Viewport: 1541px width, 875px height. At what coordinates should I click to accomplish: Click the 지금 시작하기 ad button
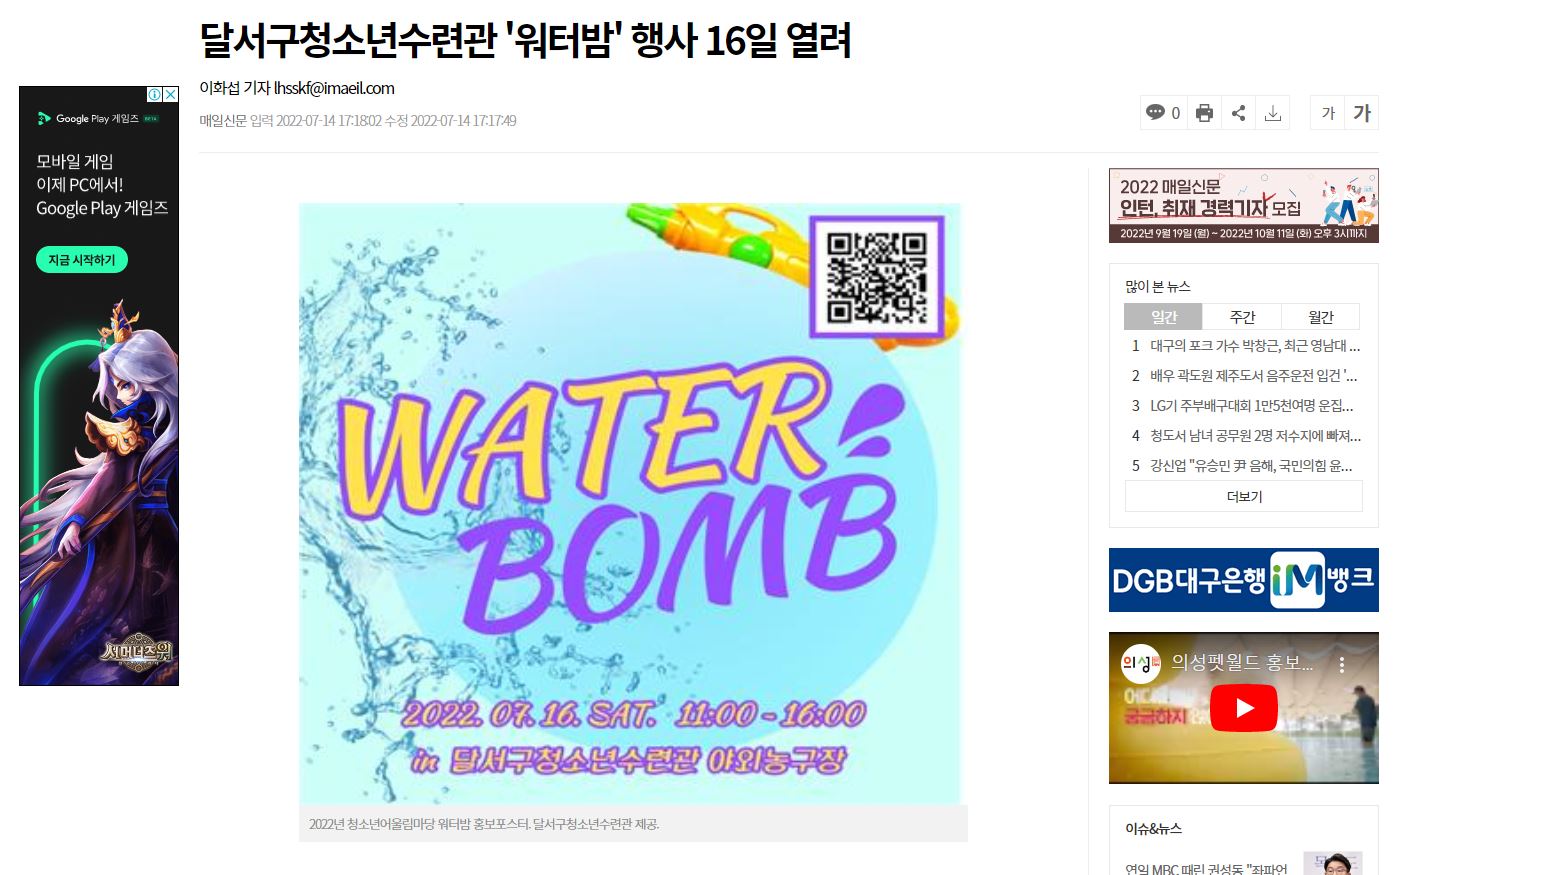82,260
